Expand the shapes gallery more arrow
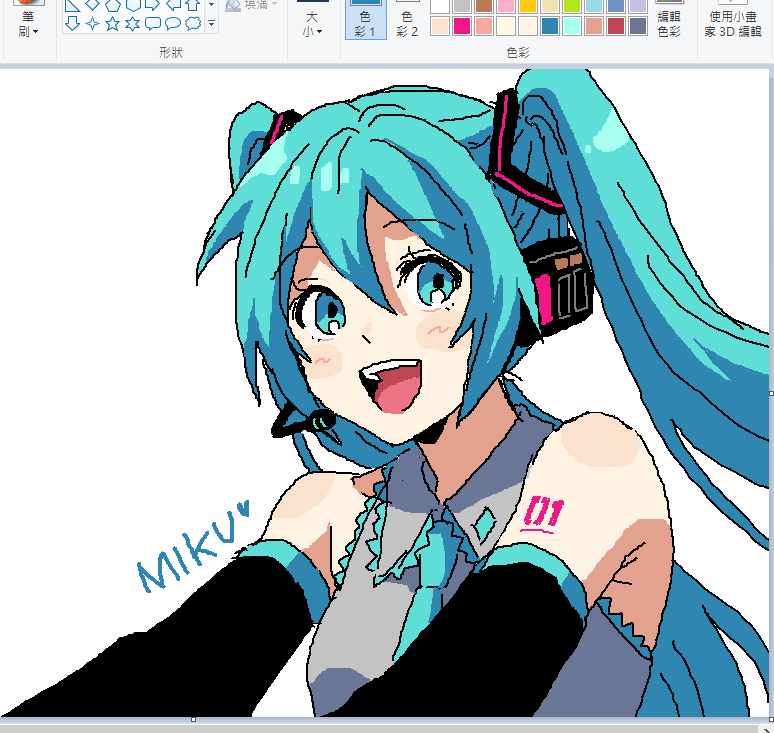Image resolution: width=774 pixels, height=733 pixels. [x=211, y=23]
